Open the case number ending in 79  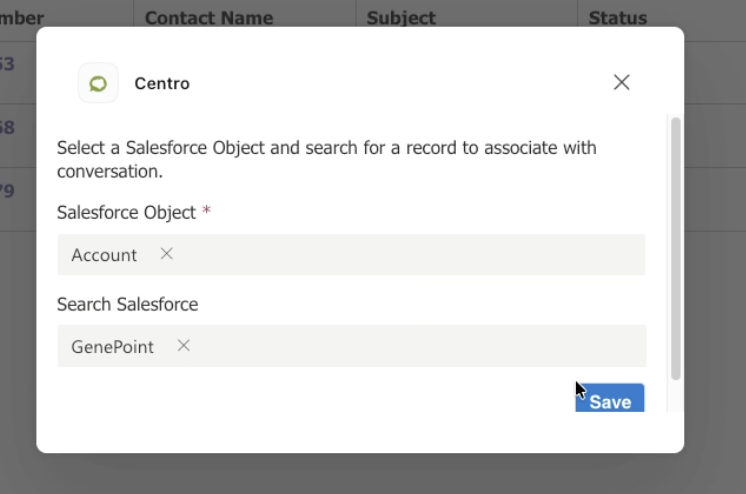pos(7,191)
